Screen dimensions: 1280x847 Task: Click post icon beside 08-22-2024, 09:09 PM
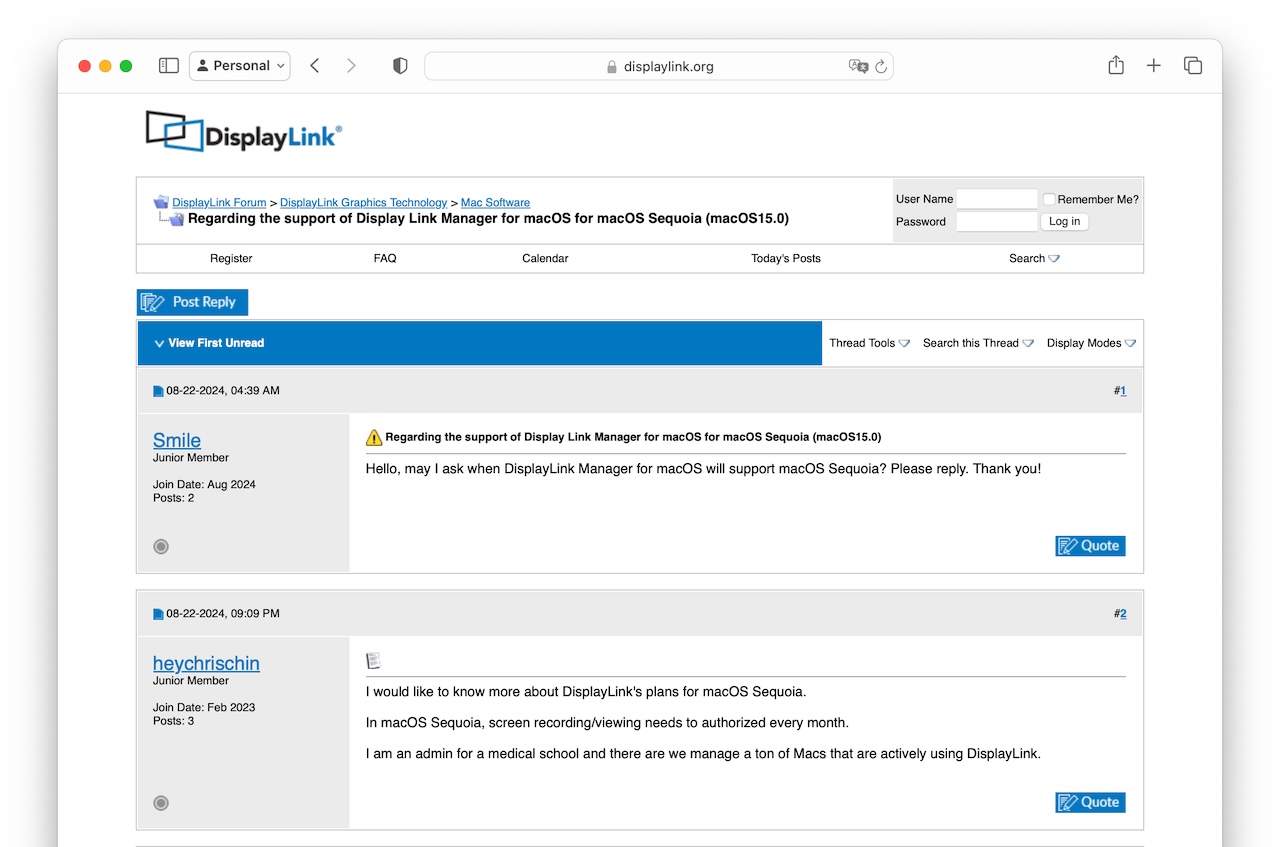[x=158, y=614]
